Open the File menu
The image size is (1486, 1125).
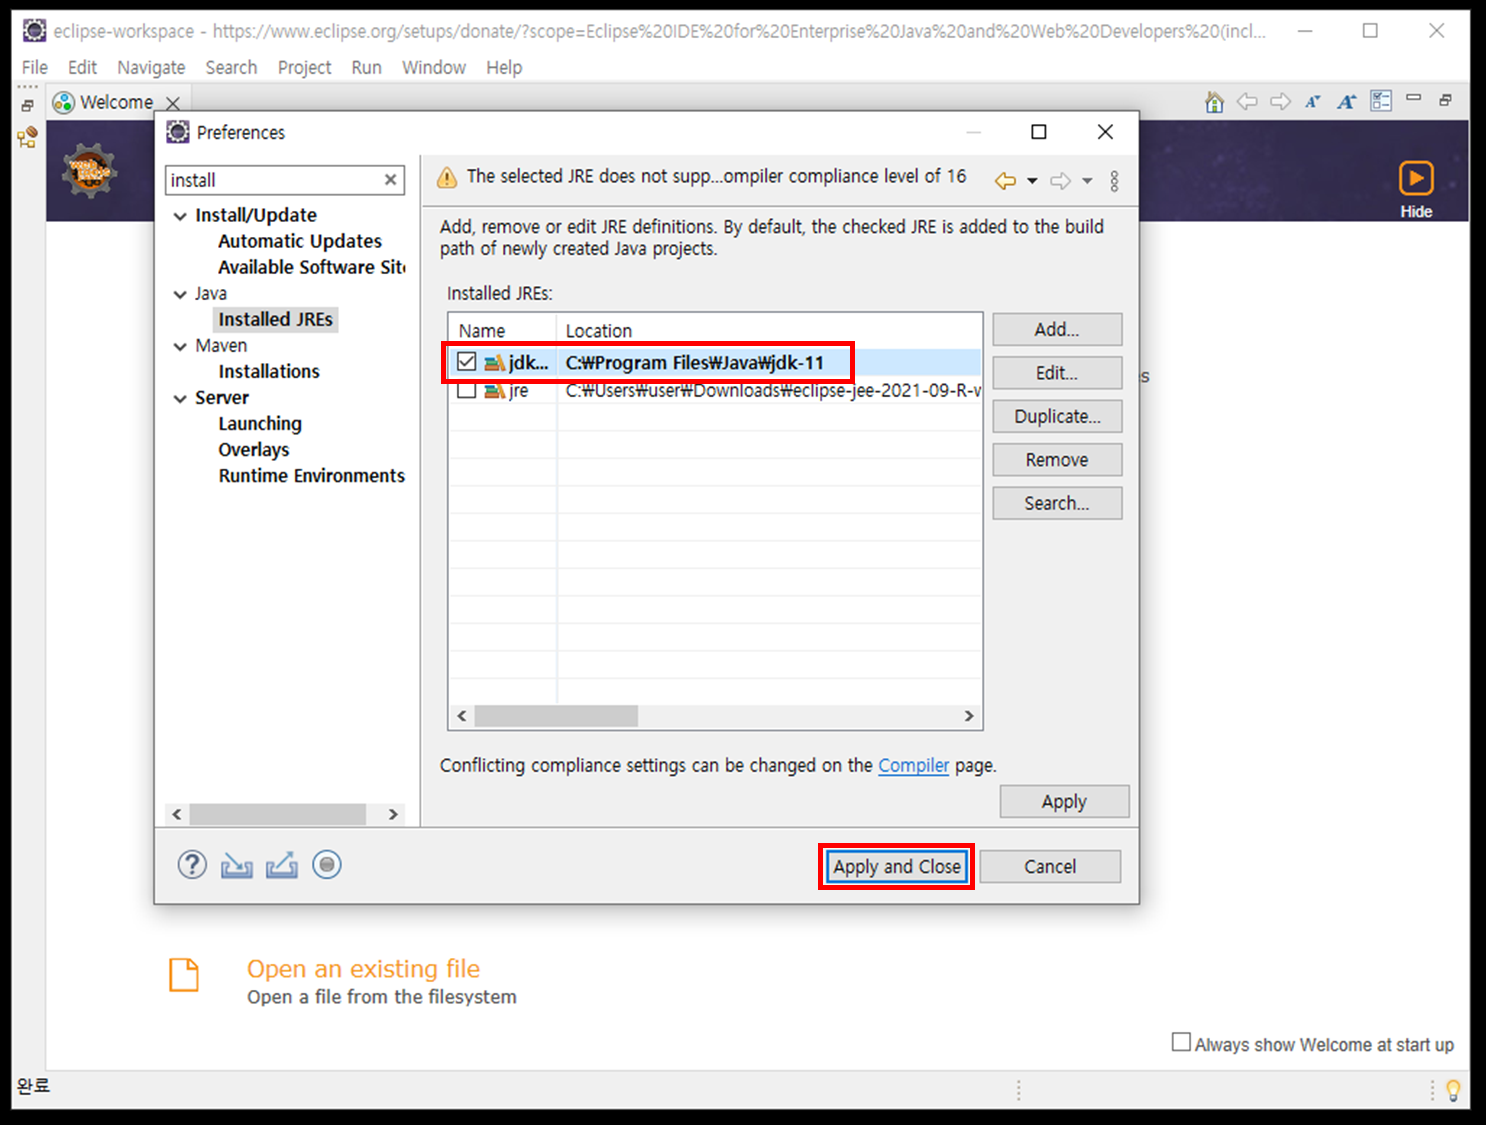34,67
